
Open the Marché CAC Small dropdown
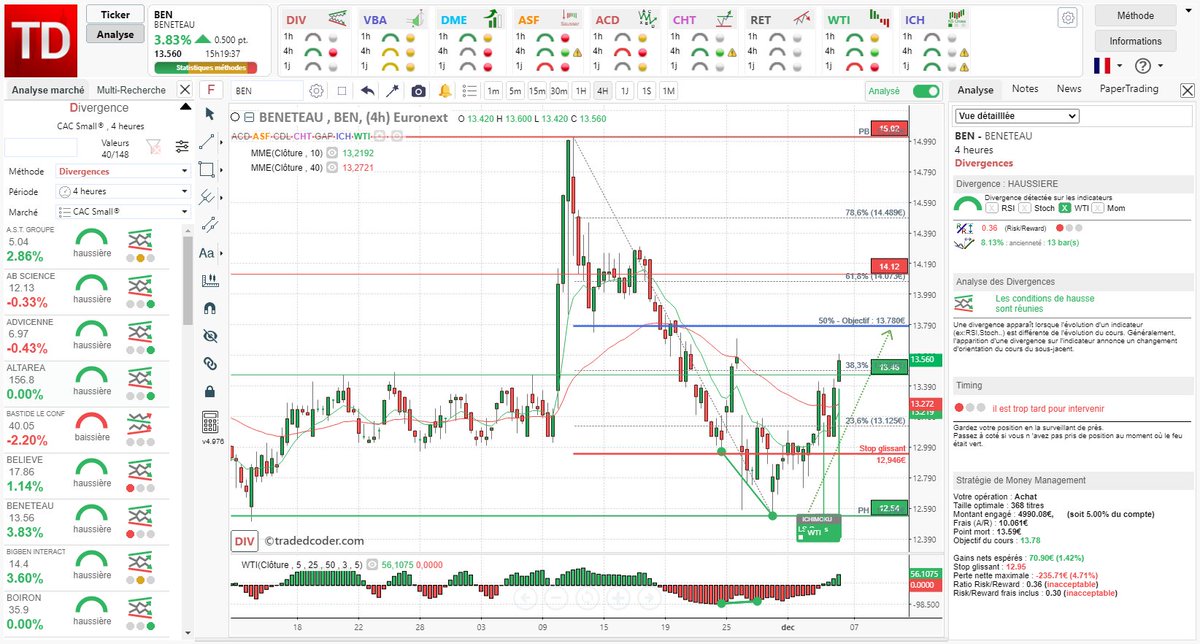click(x=123, y=212)
